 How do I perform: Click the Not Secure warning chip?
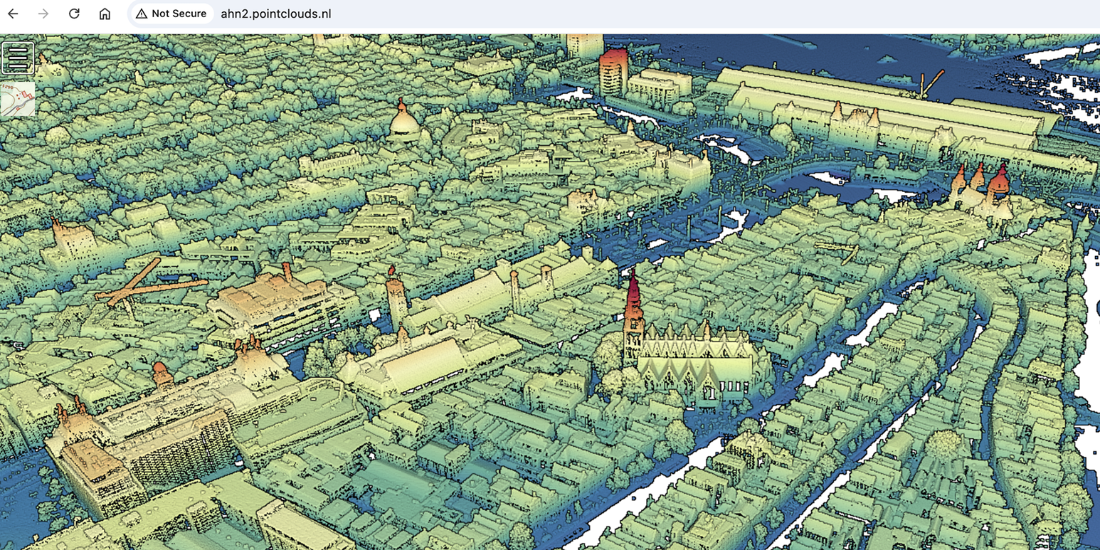172,13
